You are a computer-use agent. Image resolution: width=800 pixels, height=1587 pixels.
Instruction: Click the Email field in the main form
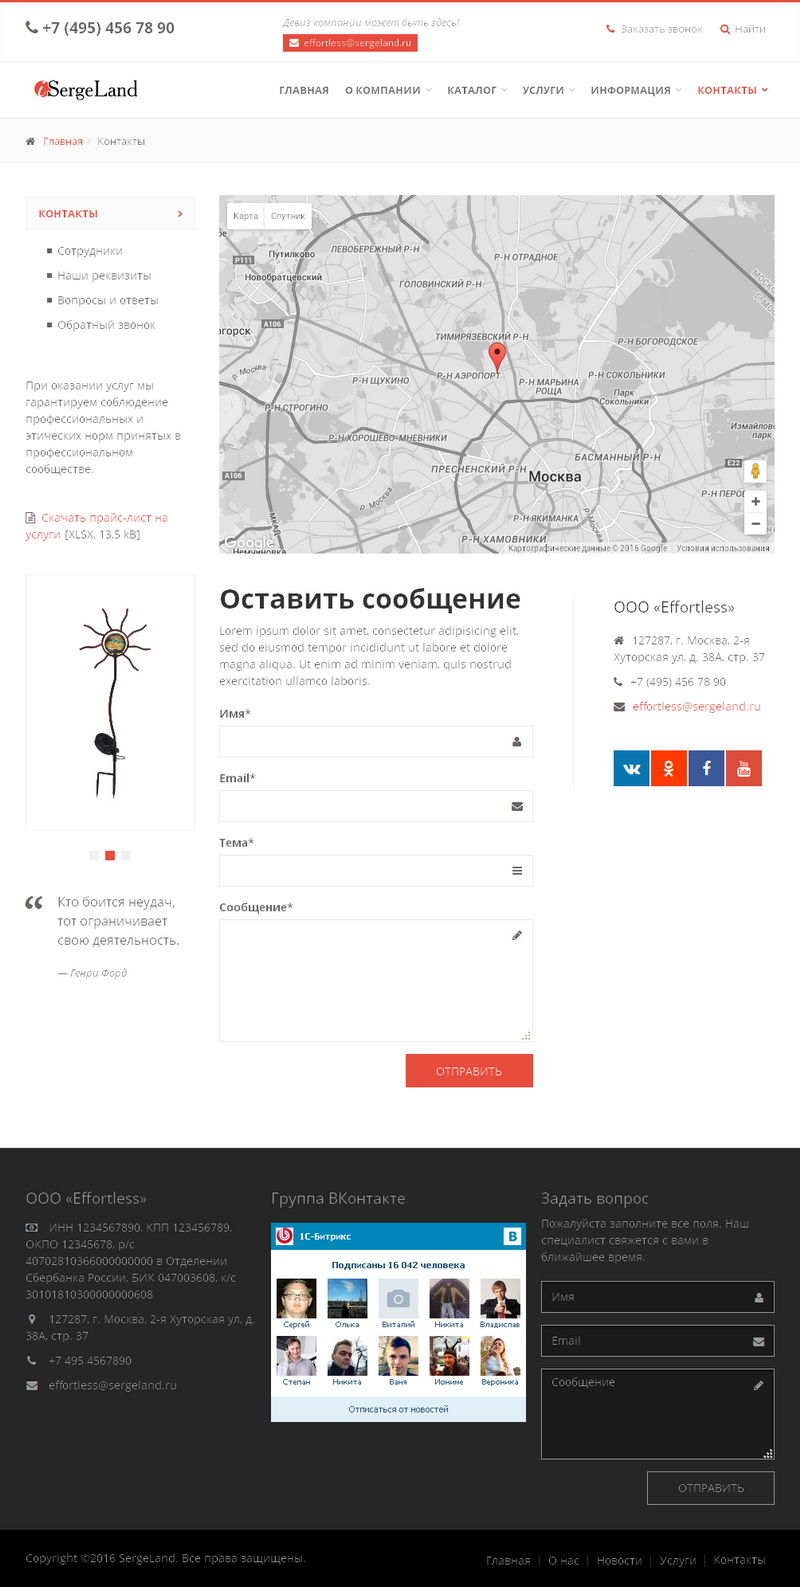[x=376, y=806]
